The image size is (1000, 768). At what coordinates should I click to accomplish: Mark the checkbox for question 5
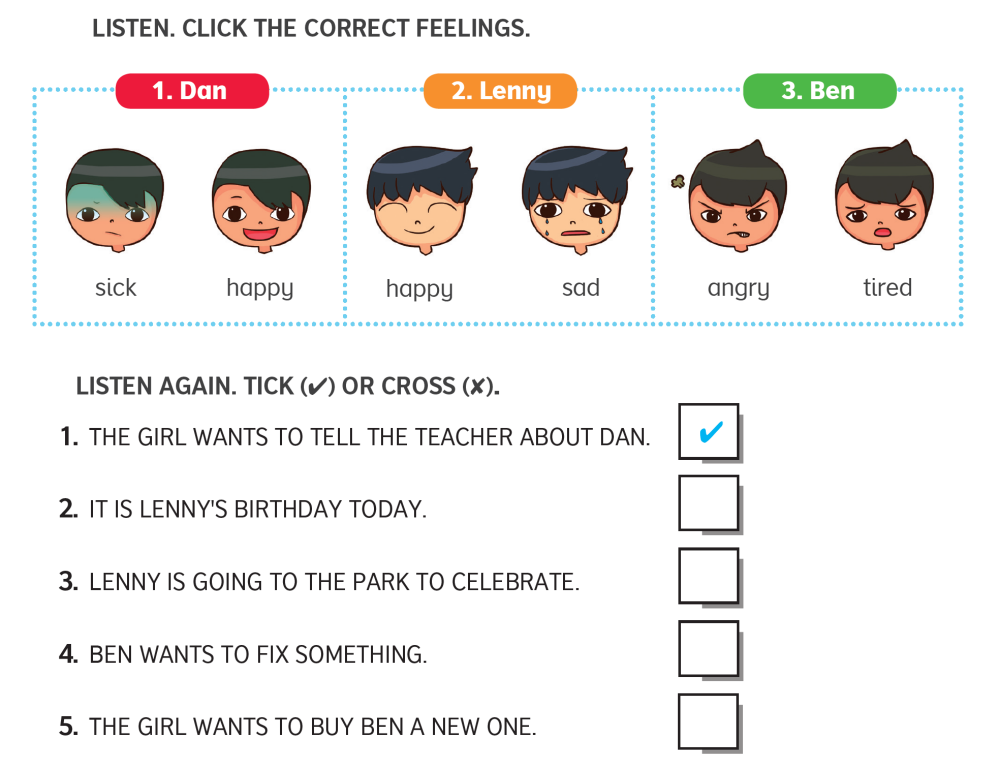coord(709,722)
